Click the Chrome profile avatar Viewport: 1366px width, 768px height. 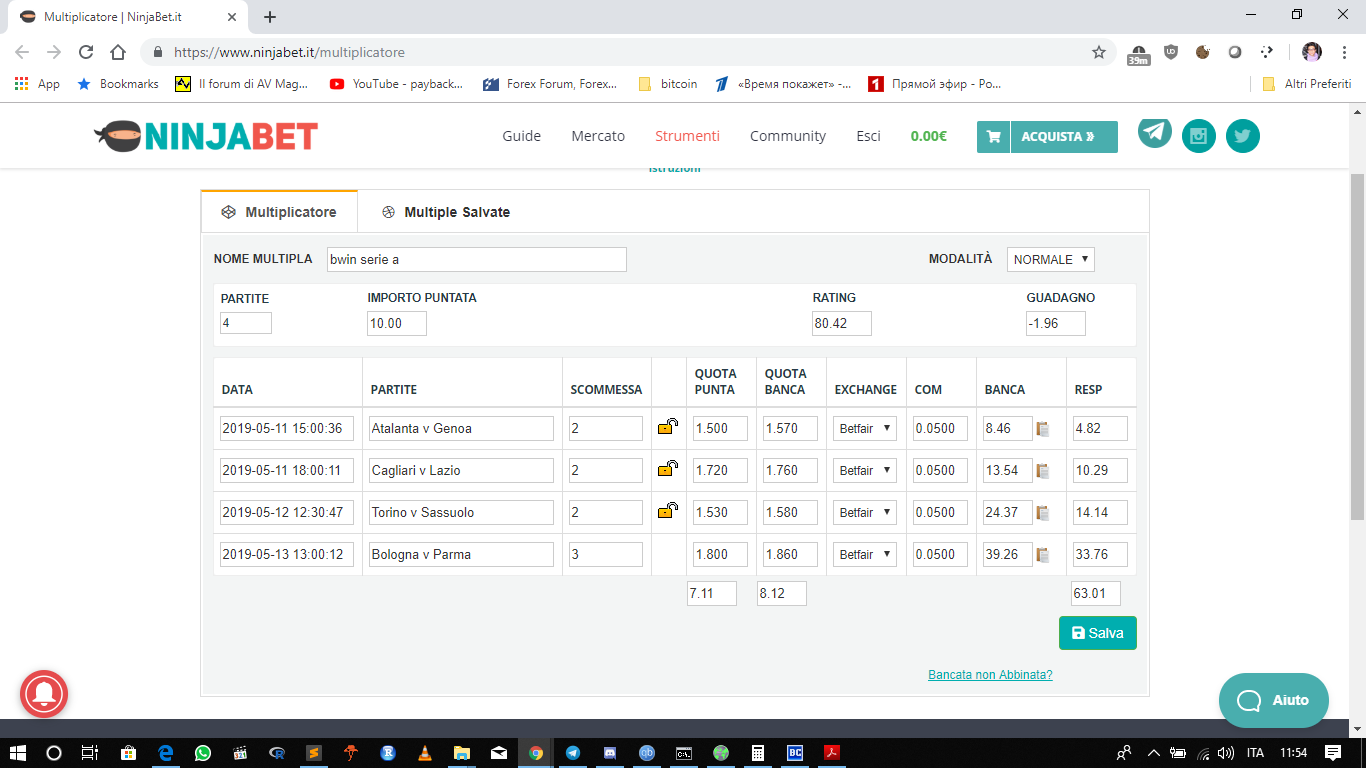click(x=1312, y=52)
